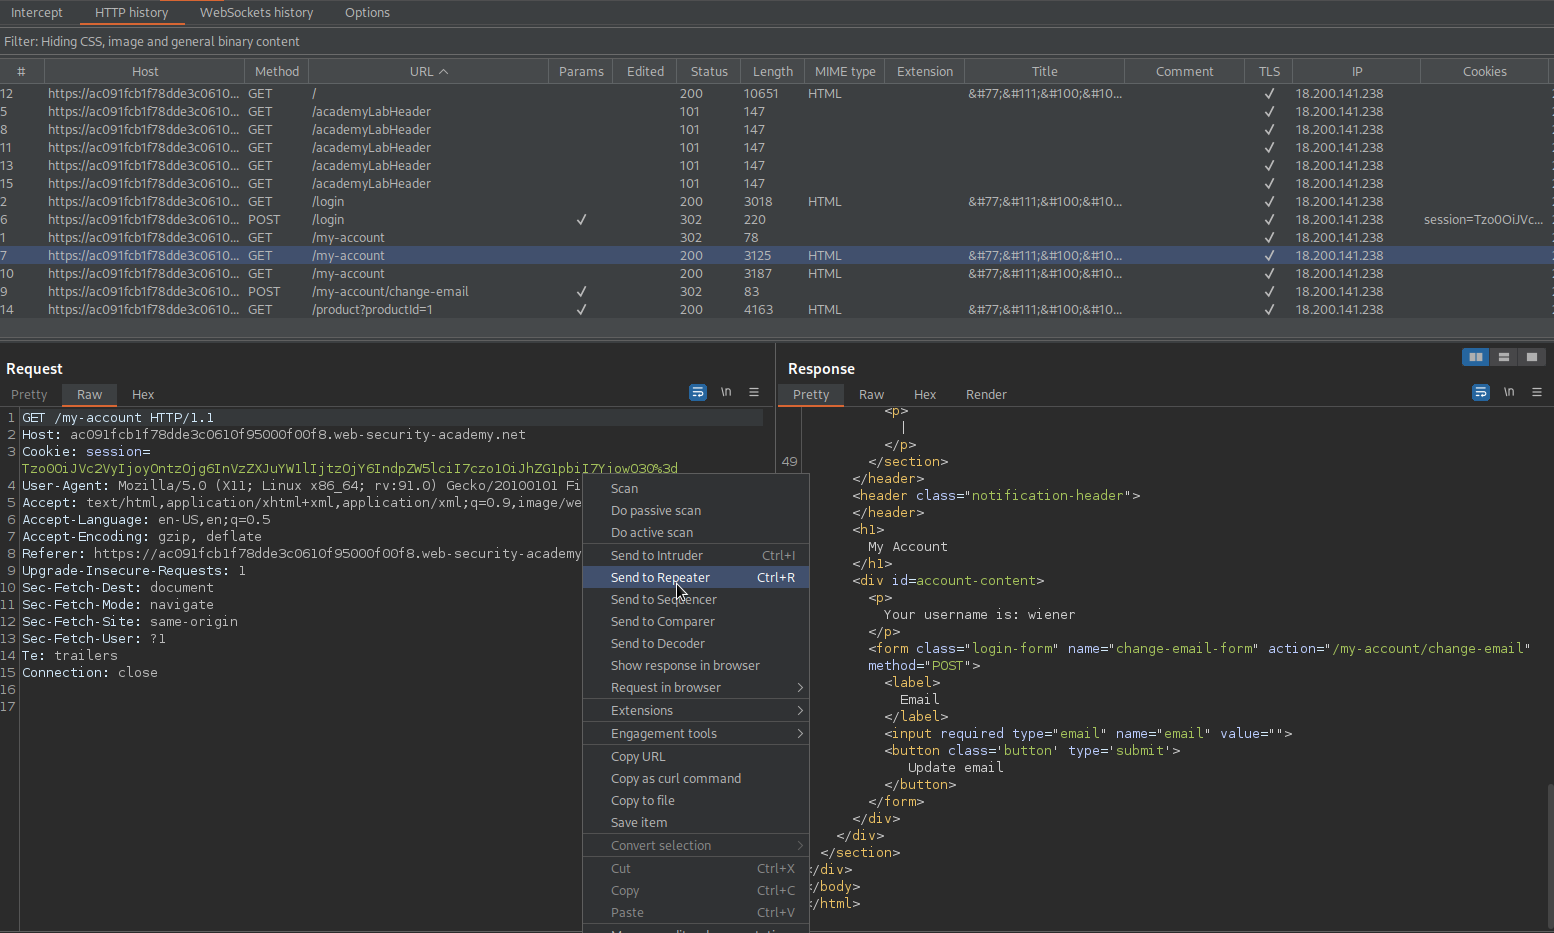Click the Request header title
The height and width of the screenshot is (933, 1554).
click(x=34, y=369)
